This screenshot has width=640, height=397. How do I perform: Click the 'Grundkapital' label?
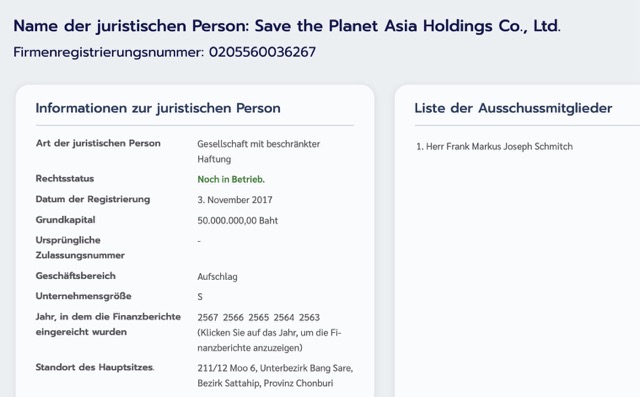click(x=65, y=220)
